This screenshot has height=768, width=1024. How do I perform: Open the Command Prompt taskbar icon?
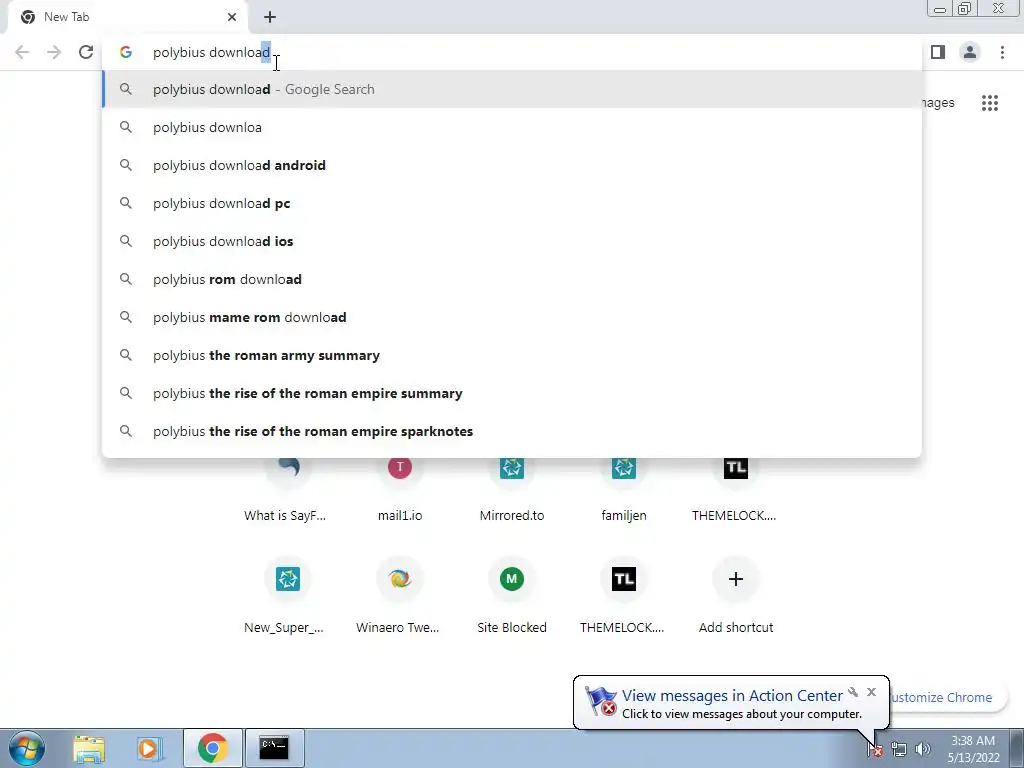click(x=274, y=748)
